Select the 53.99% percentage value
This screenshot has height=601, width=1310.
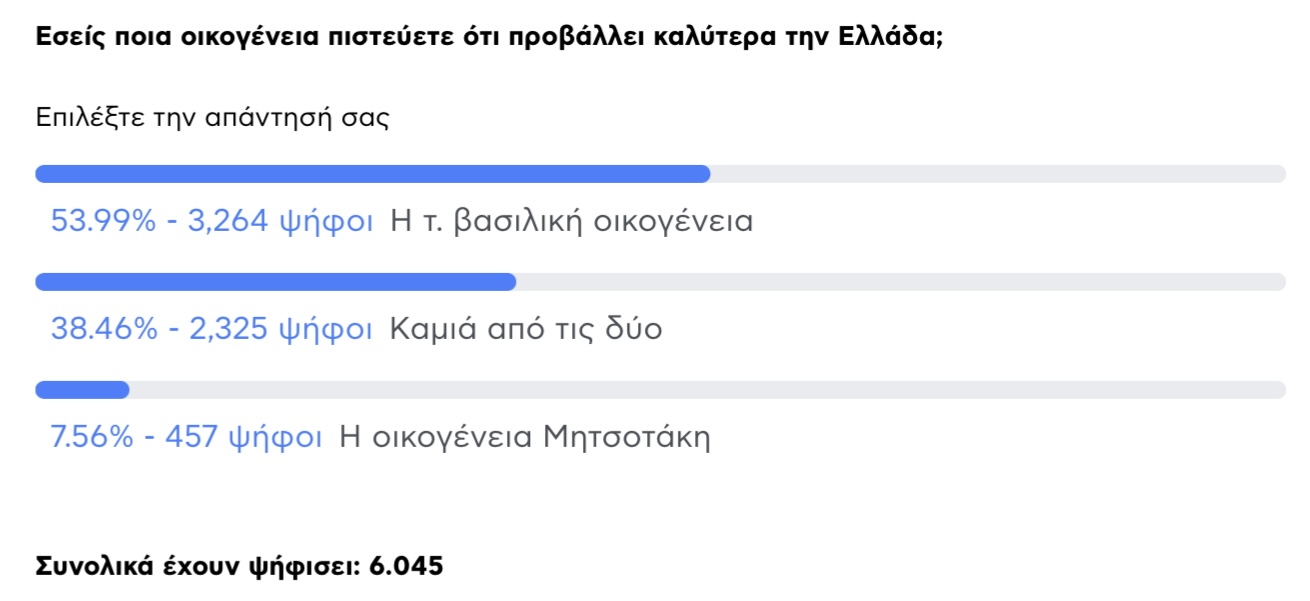(x=103, y=220)
